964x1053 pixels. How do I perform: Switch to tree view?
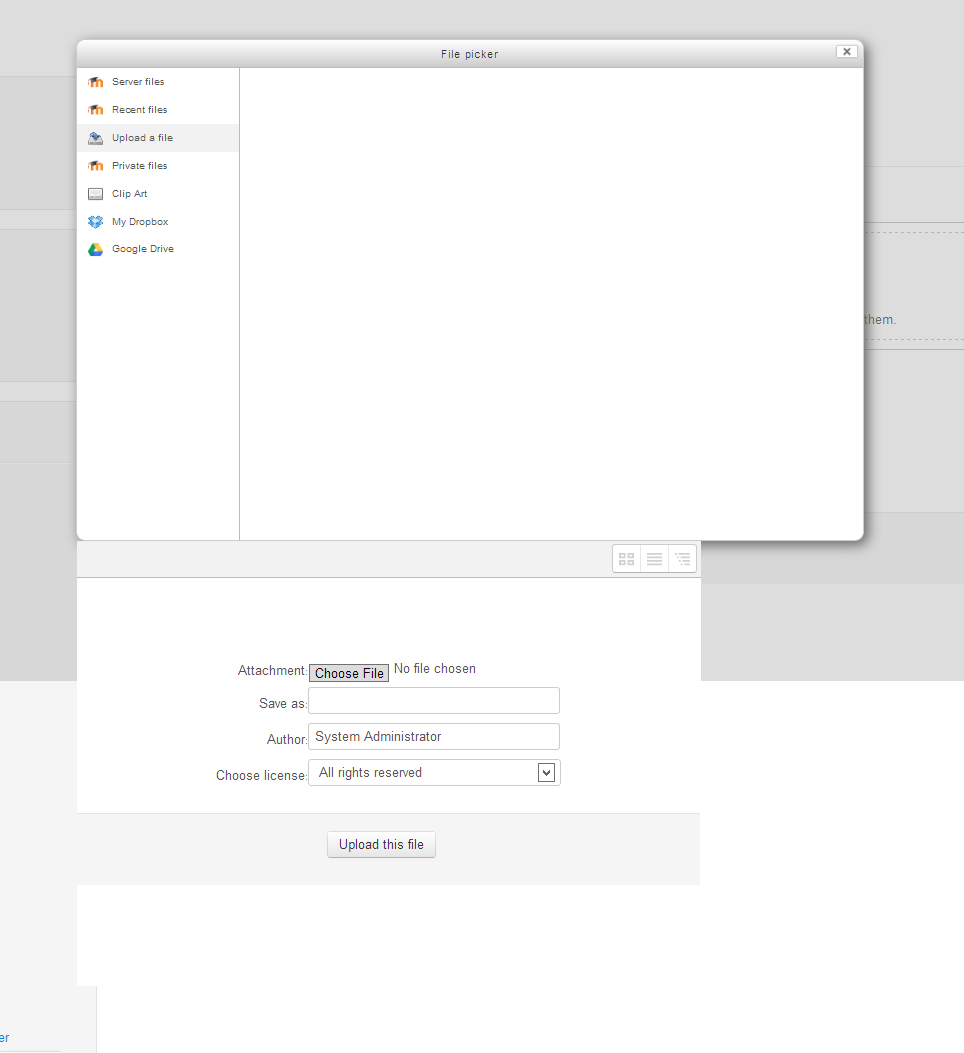pos(683,559)
